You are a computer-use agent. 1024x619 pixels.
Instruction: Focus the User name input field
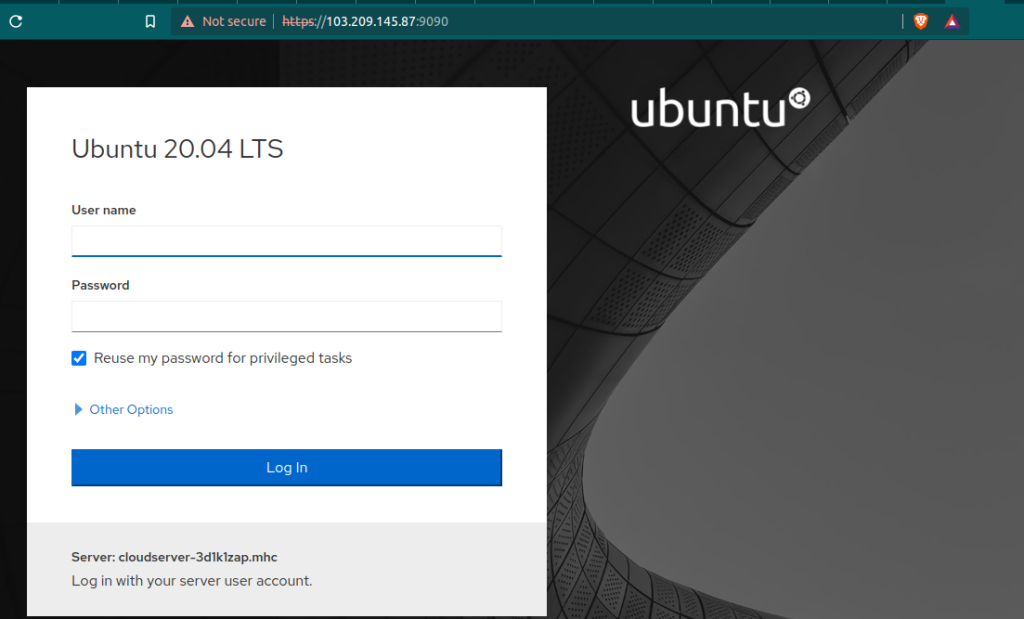click(x=287, y=241)
